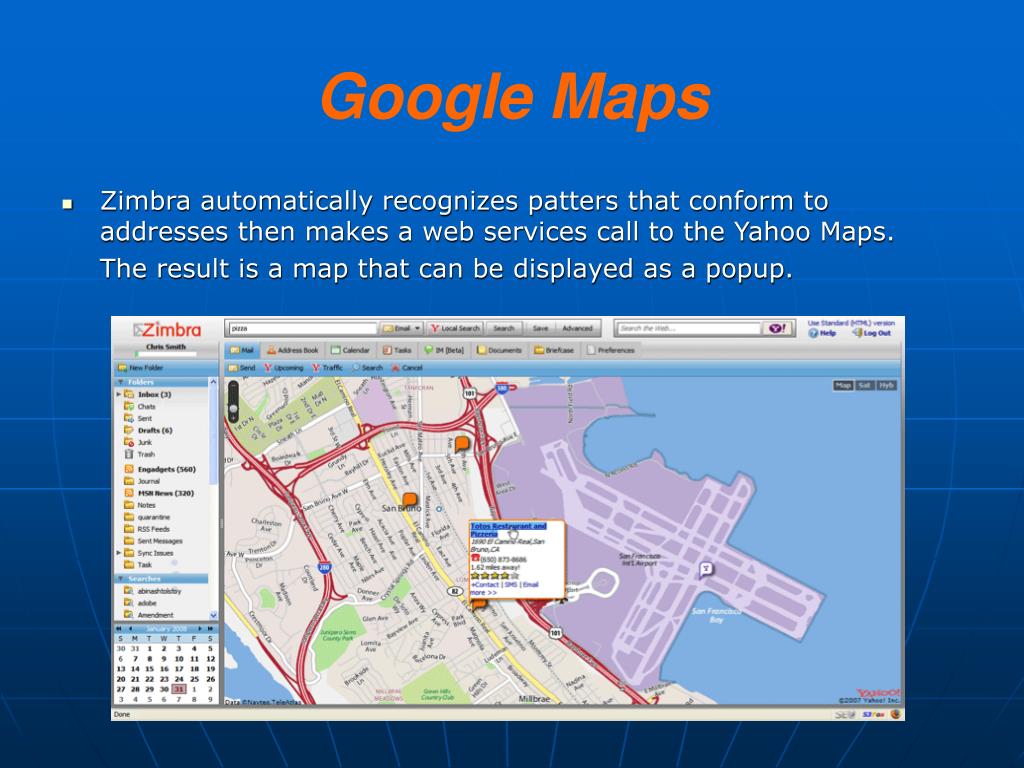Open the abinashtolstoy saved search
The height and width of the screenshot is (768, 1024).
point(153,591)
